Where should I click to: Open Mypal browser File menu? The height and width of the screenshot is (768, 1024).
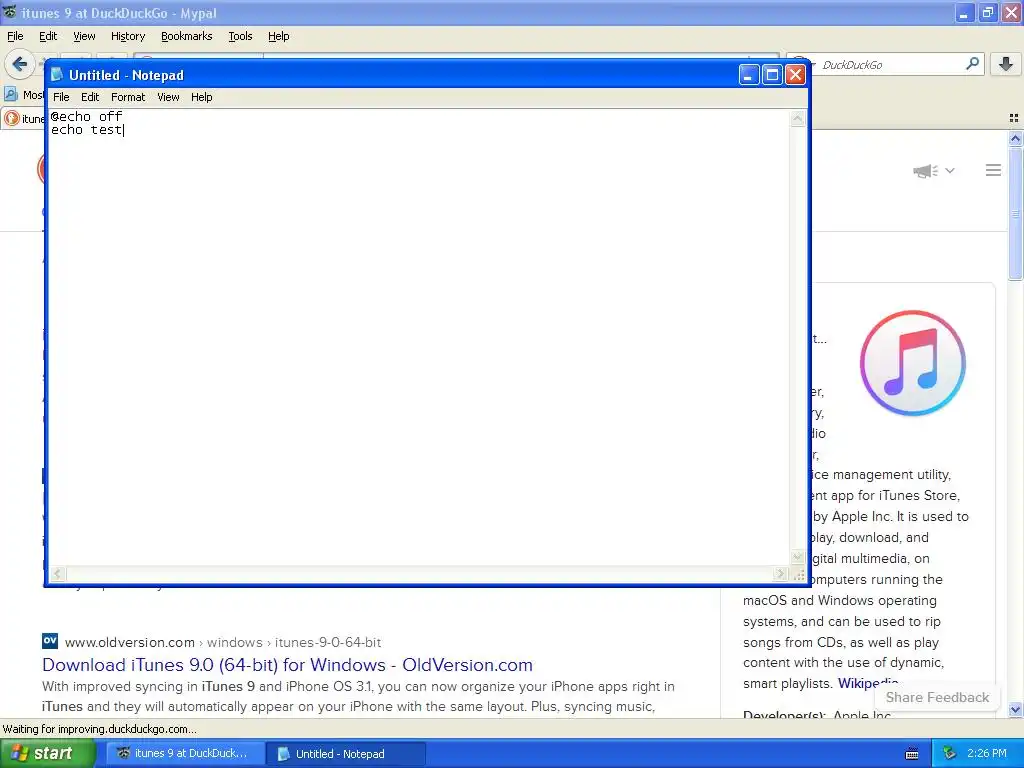pyautogui.click(x=15, y=37)
